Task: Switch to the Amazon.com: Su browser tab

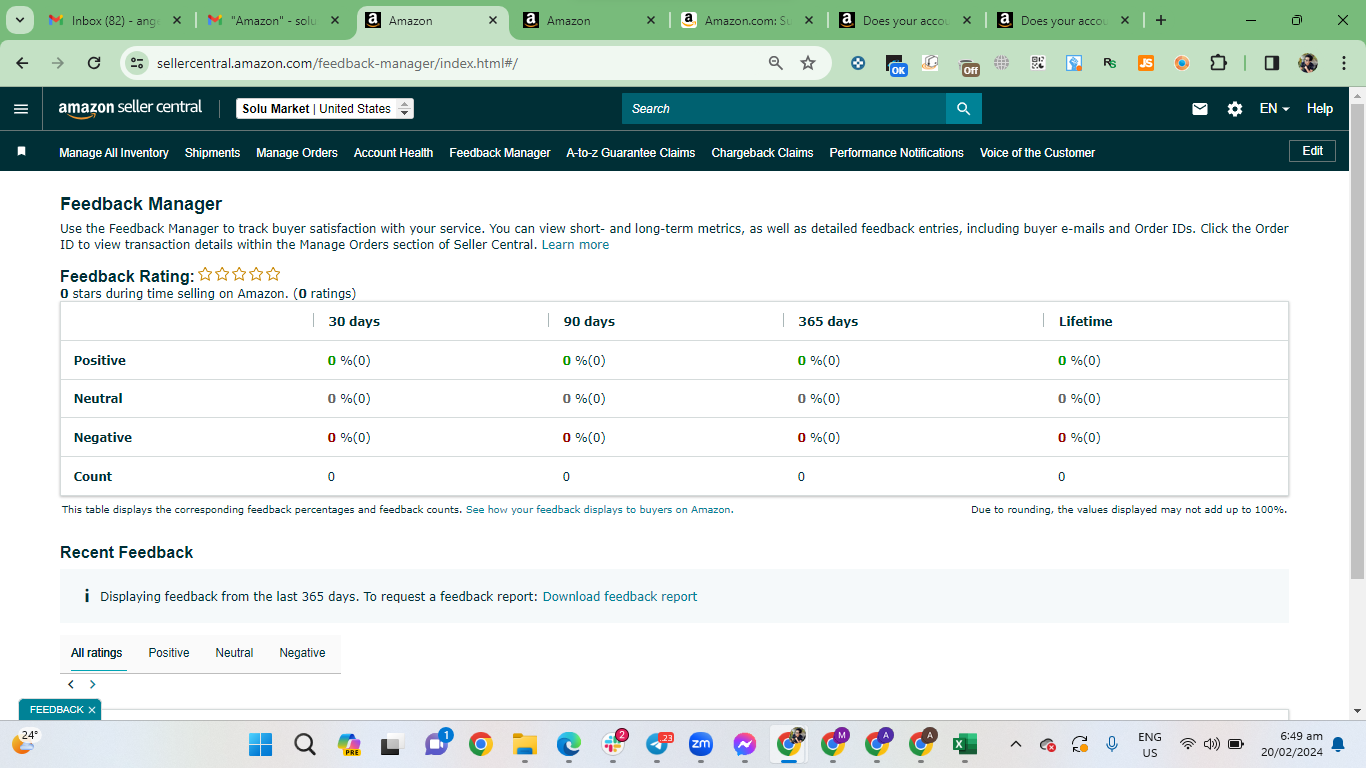Action: (x=747, y=20)
